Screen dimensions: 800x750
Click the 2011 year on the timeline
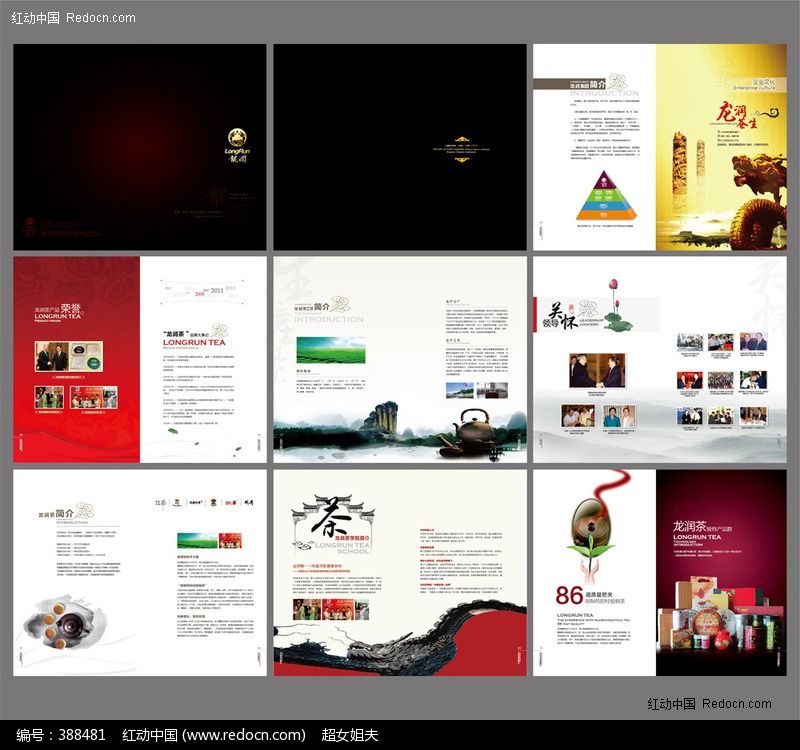click(x=217, y=290)
